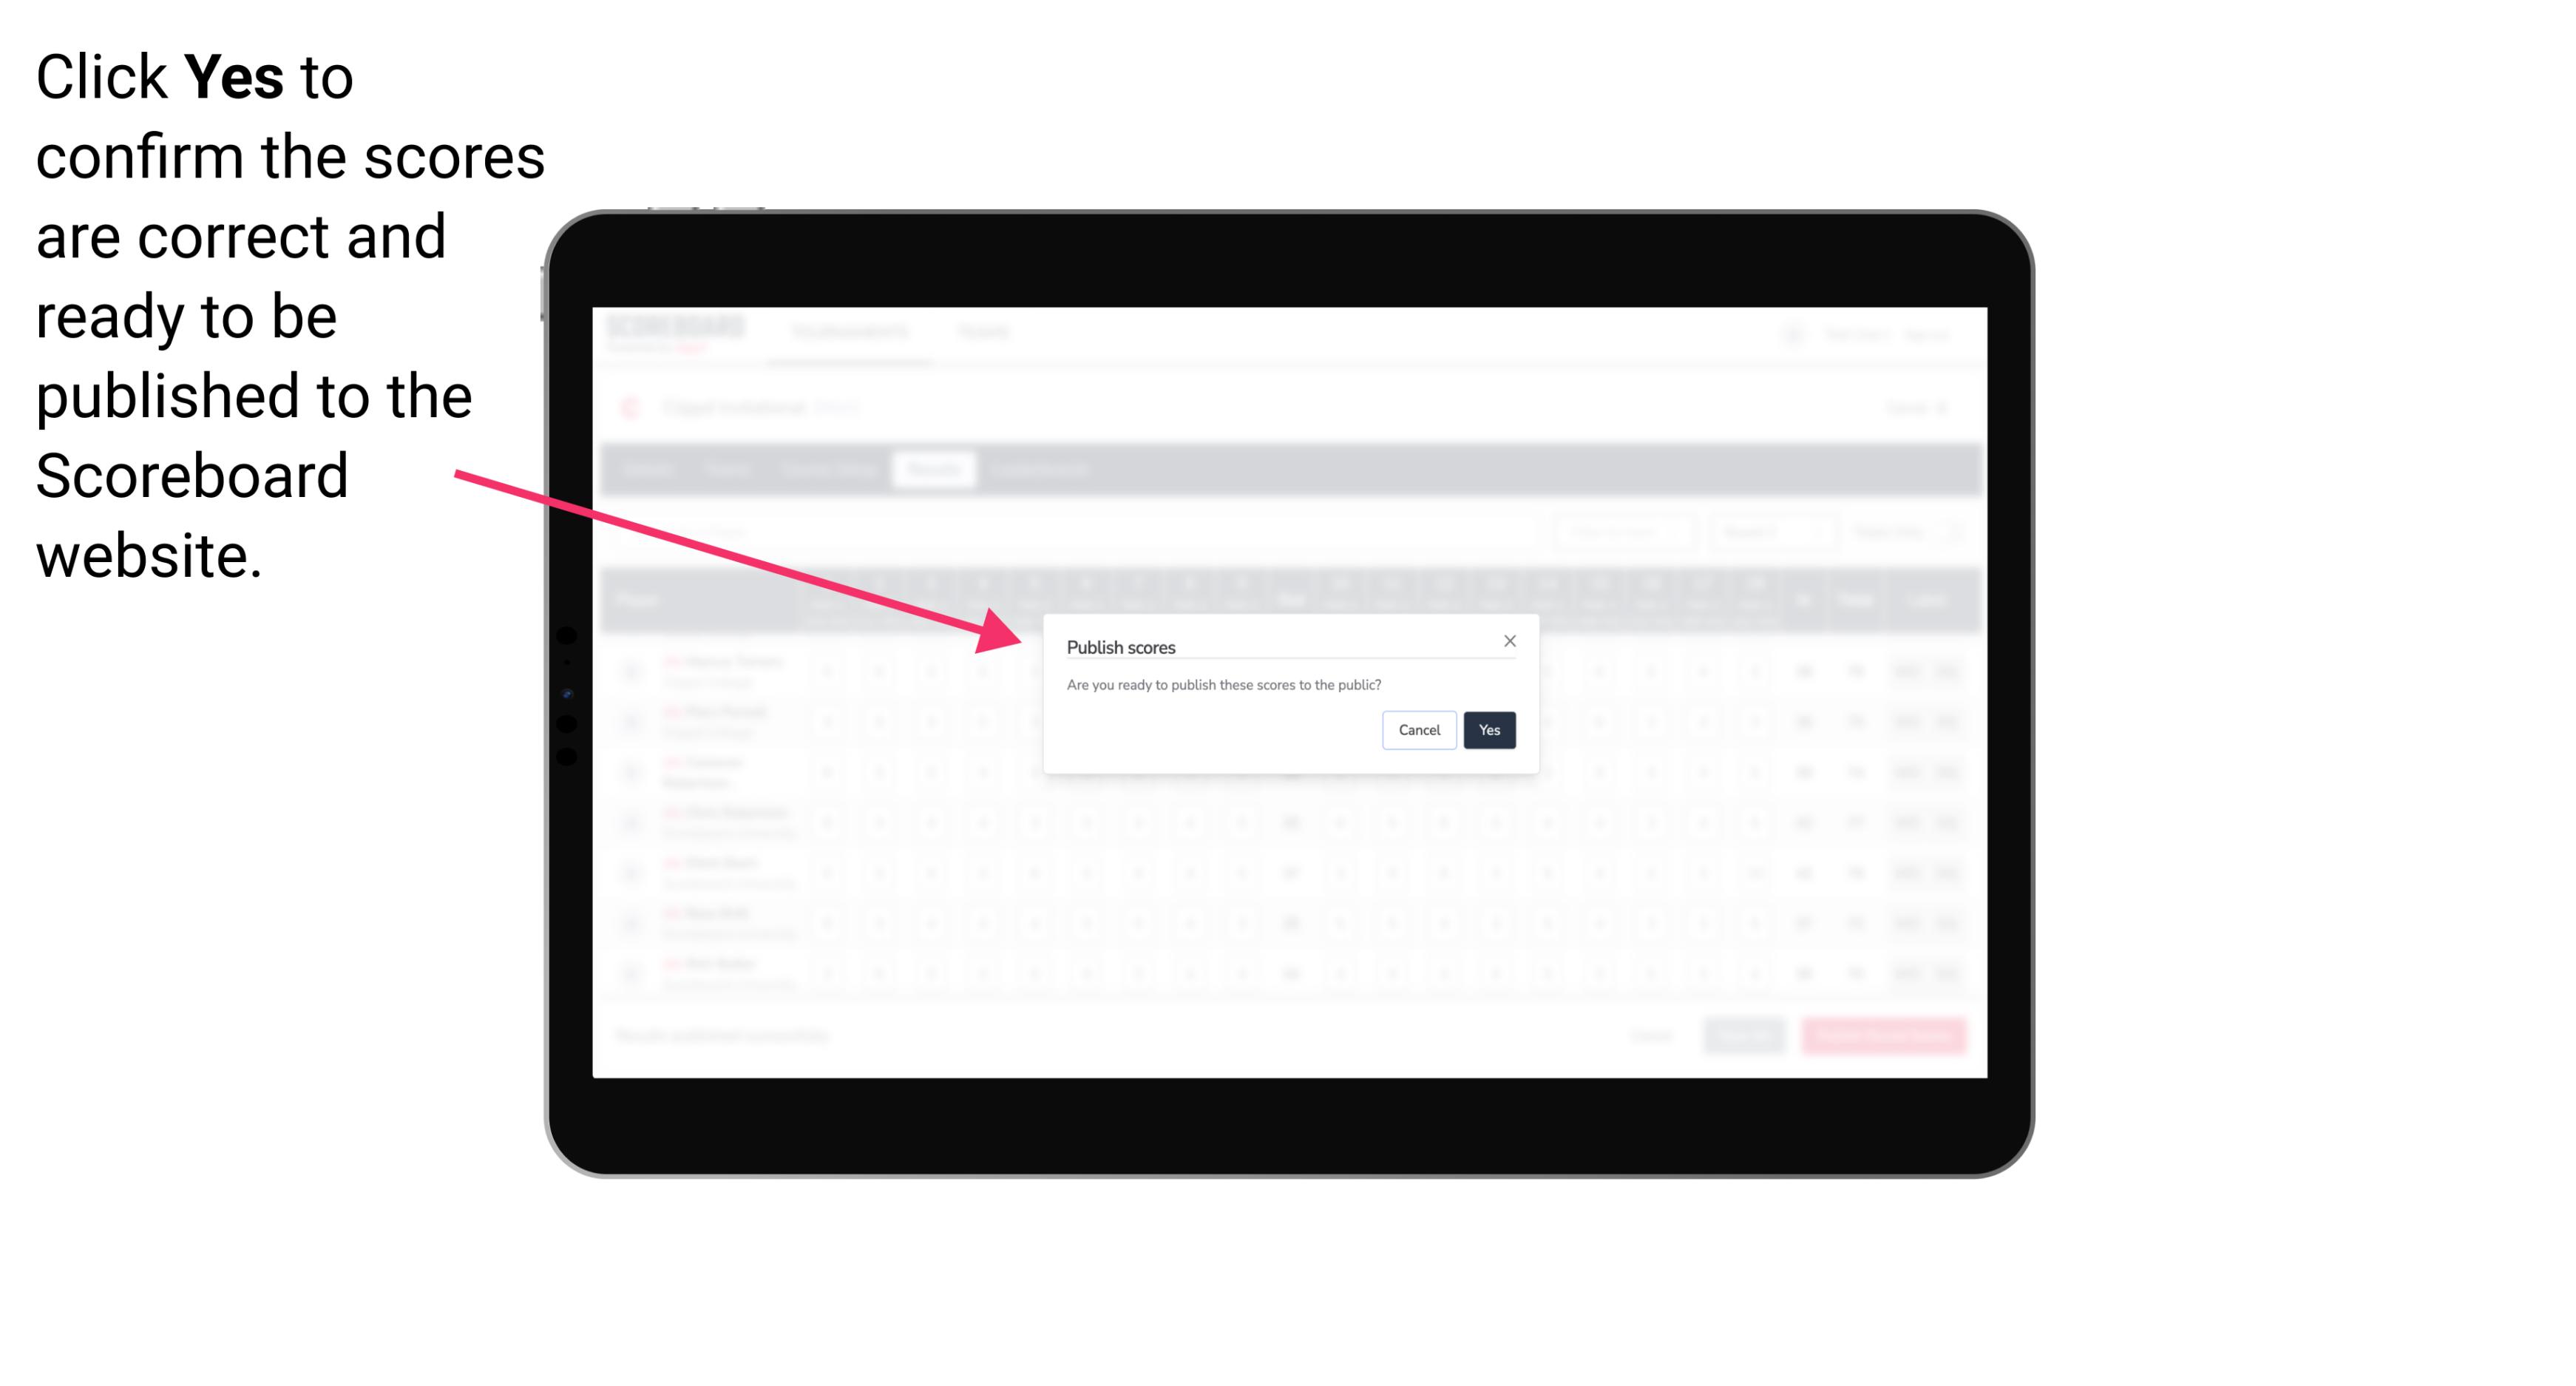Image resolution: width=2576 pixels, height=1386 pixels.
Task: Click the publish scores icon button
Action: pyautogui.click(x=1486, y=729)
